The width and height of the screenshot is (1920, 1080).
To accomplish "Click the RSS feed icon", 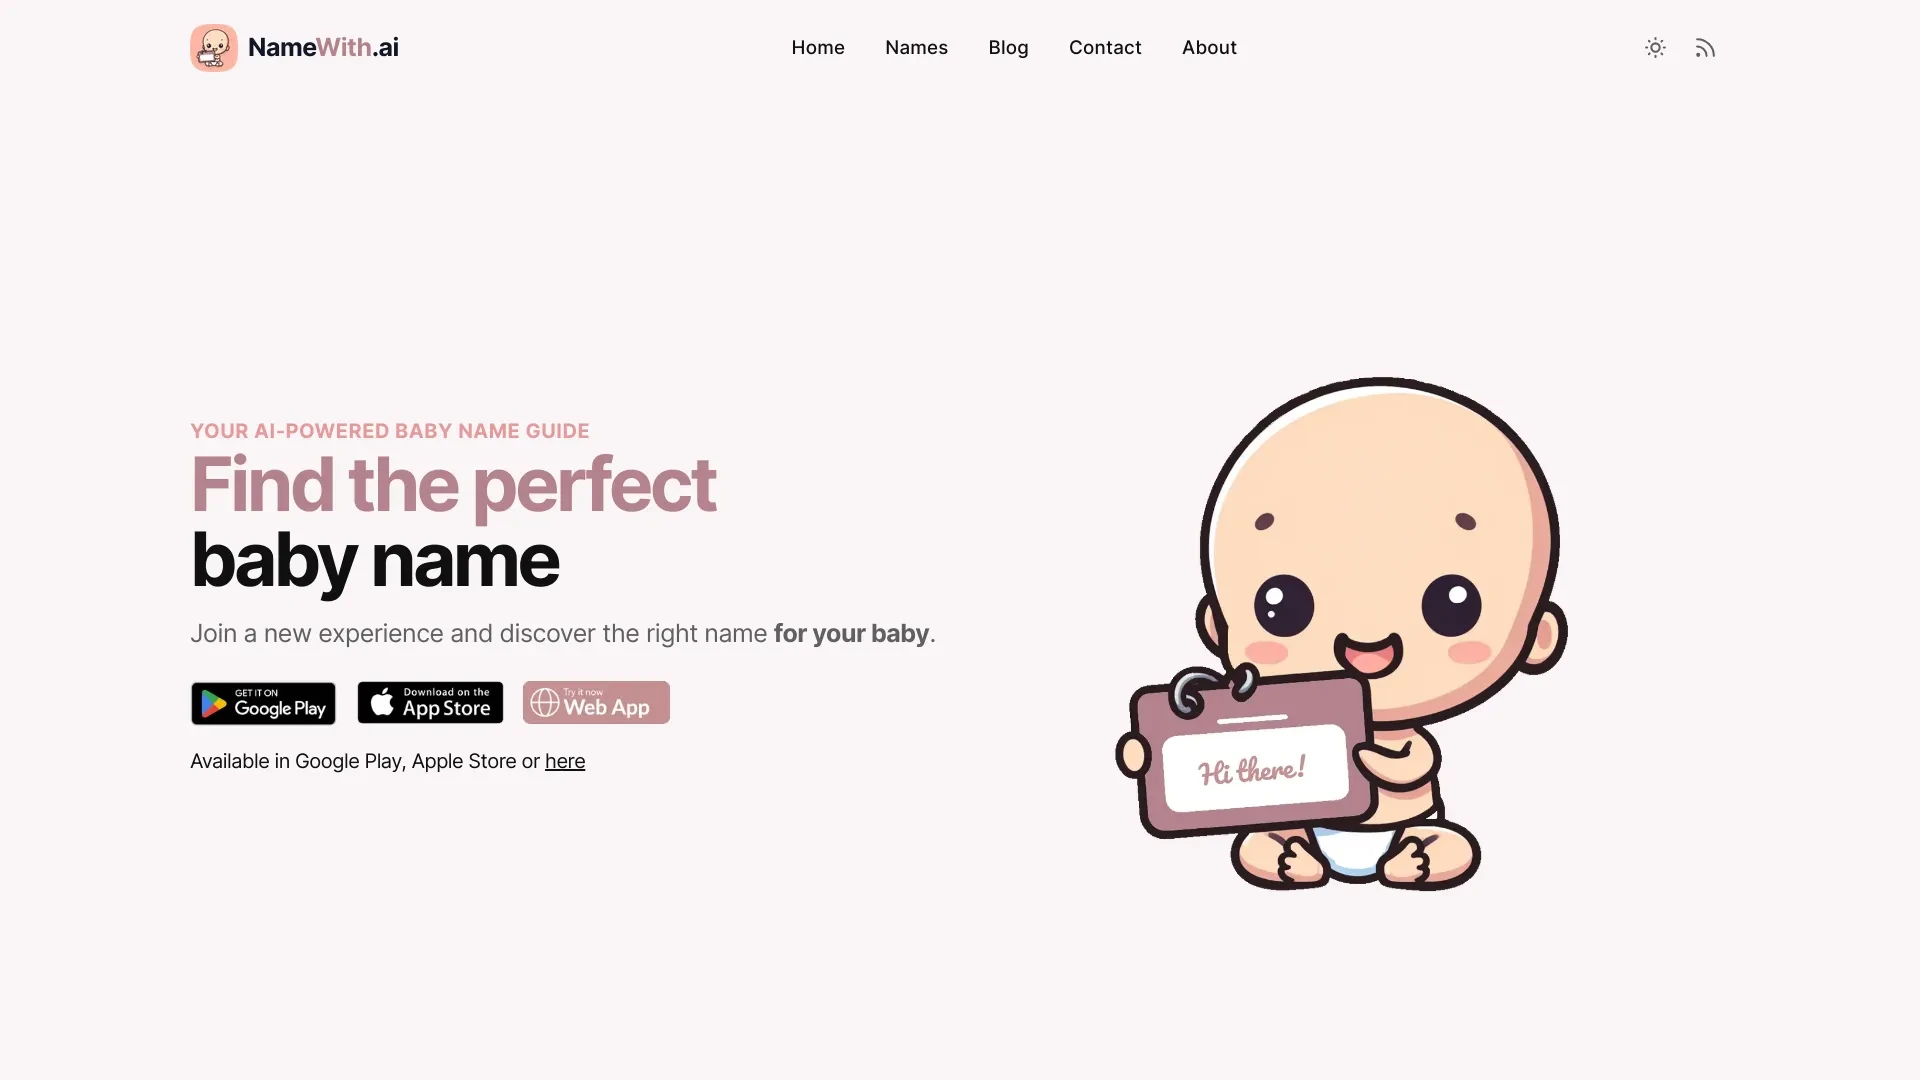I will pos(1705,47).
